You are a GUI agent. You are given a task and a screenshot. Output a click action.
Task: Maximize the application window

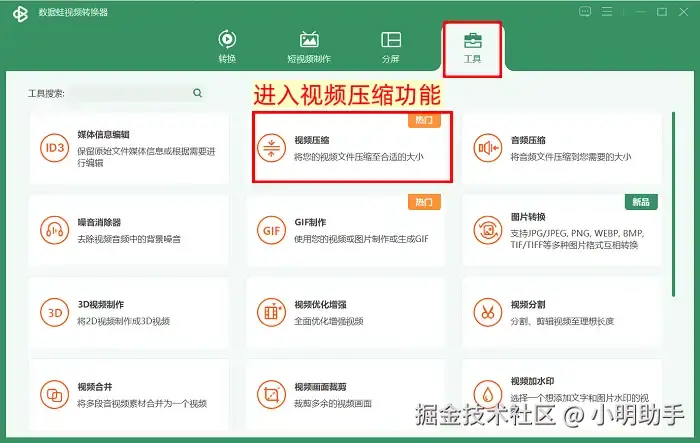[662, 12]
